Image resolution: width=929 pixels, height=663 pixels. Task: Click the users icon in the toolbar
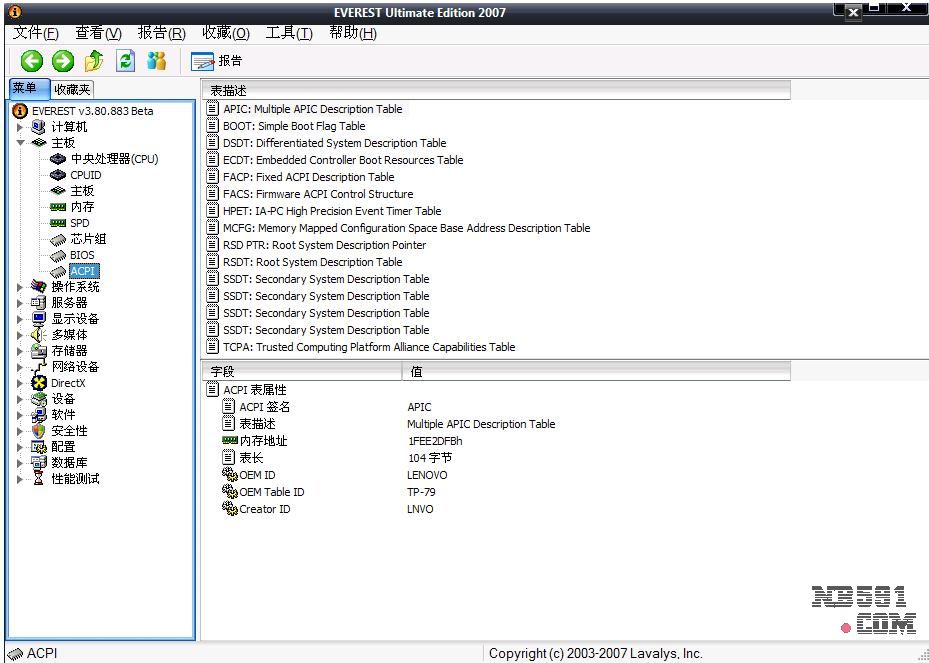(157, 61)
